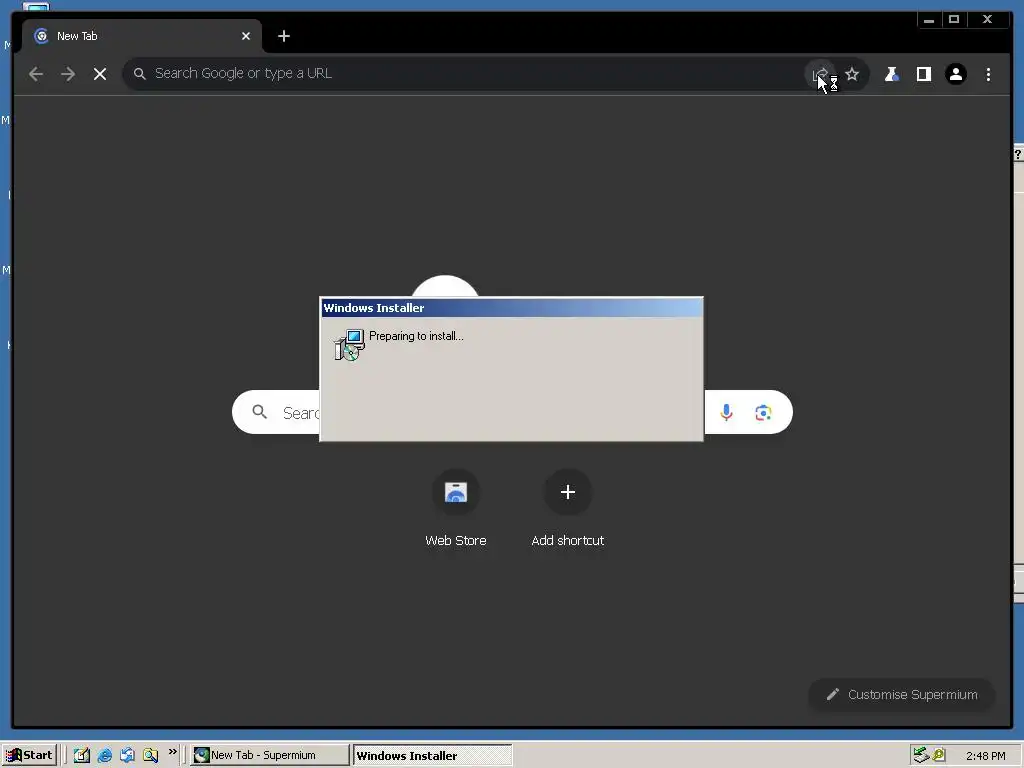
Task: Click the share this page icon
Action: [820, 74]
